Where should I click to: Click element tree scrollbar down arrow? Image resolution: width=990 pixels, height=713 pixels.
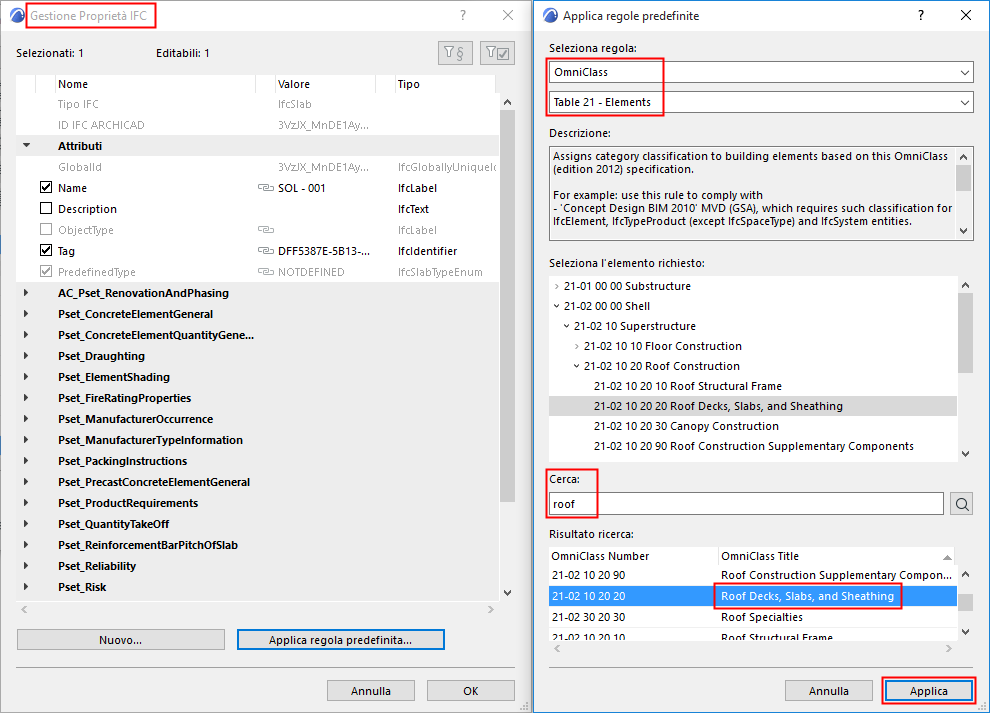pyautogui.click(x=965, y=453)
